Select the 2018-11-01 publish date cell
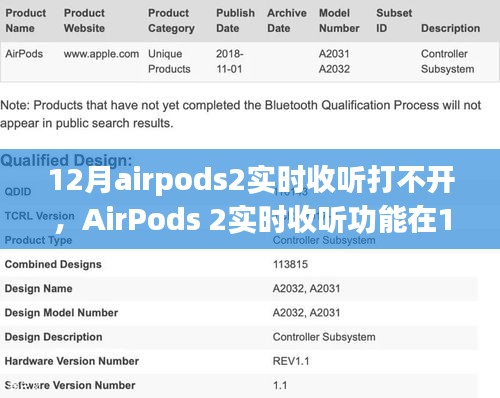This screenshot has width=500, height=398. [x=230, y=61]
